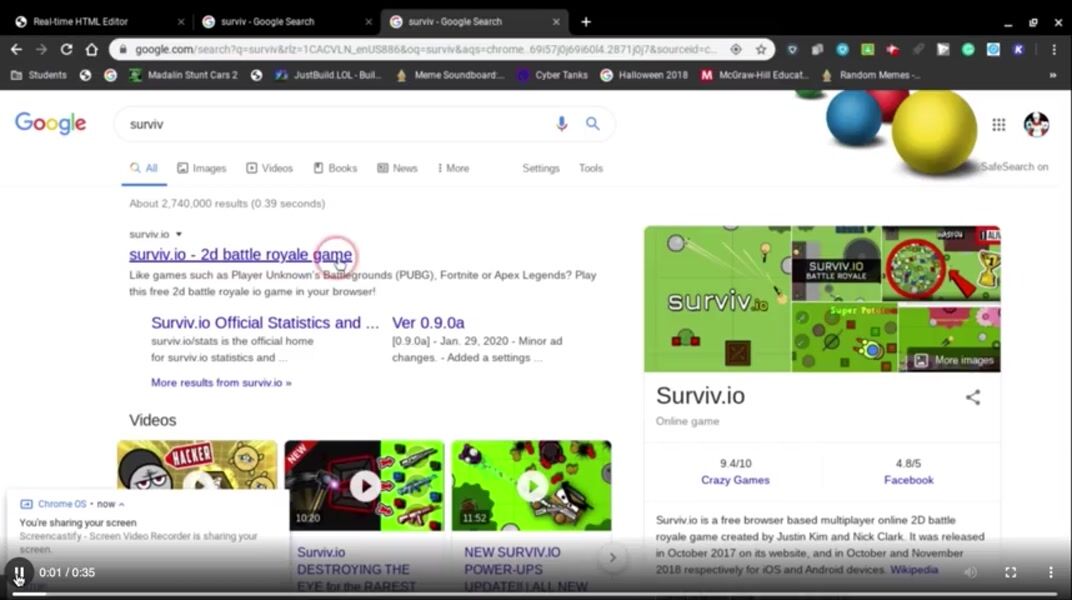The height and width of the screenshot is (600, 1072).
Task: Expand the More search filters dropdown
Action: pos(453,168)
